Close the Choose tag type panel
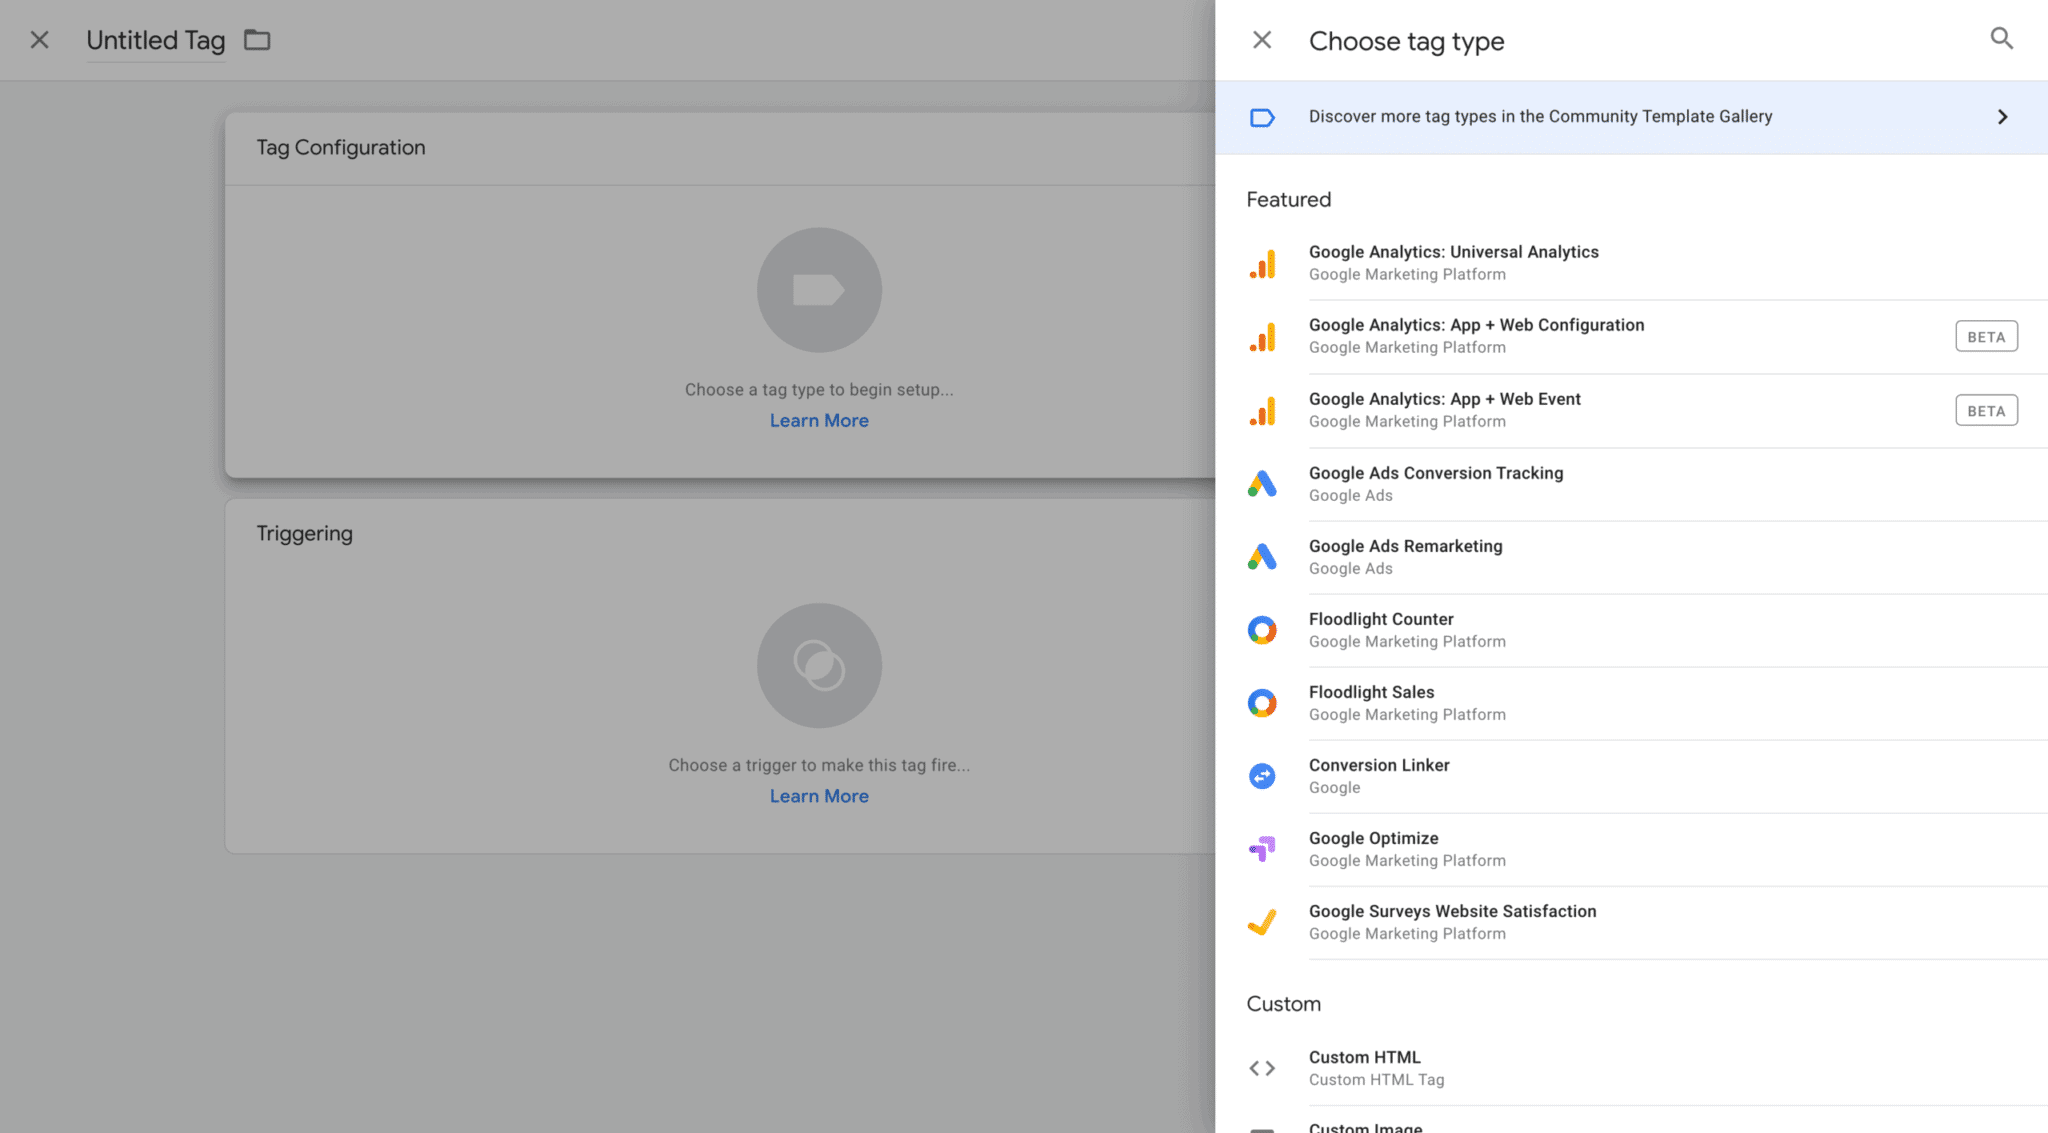The height and width of the screenshot is (1133, 2048). pyautogui.click(x=1262, y=39)
